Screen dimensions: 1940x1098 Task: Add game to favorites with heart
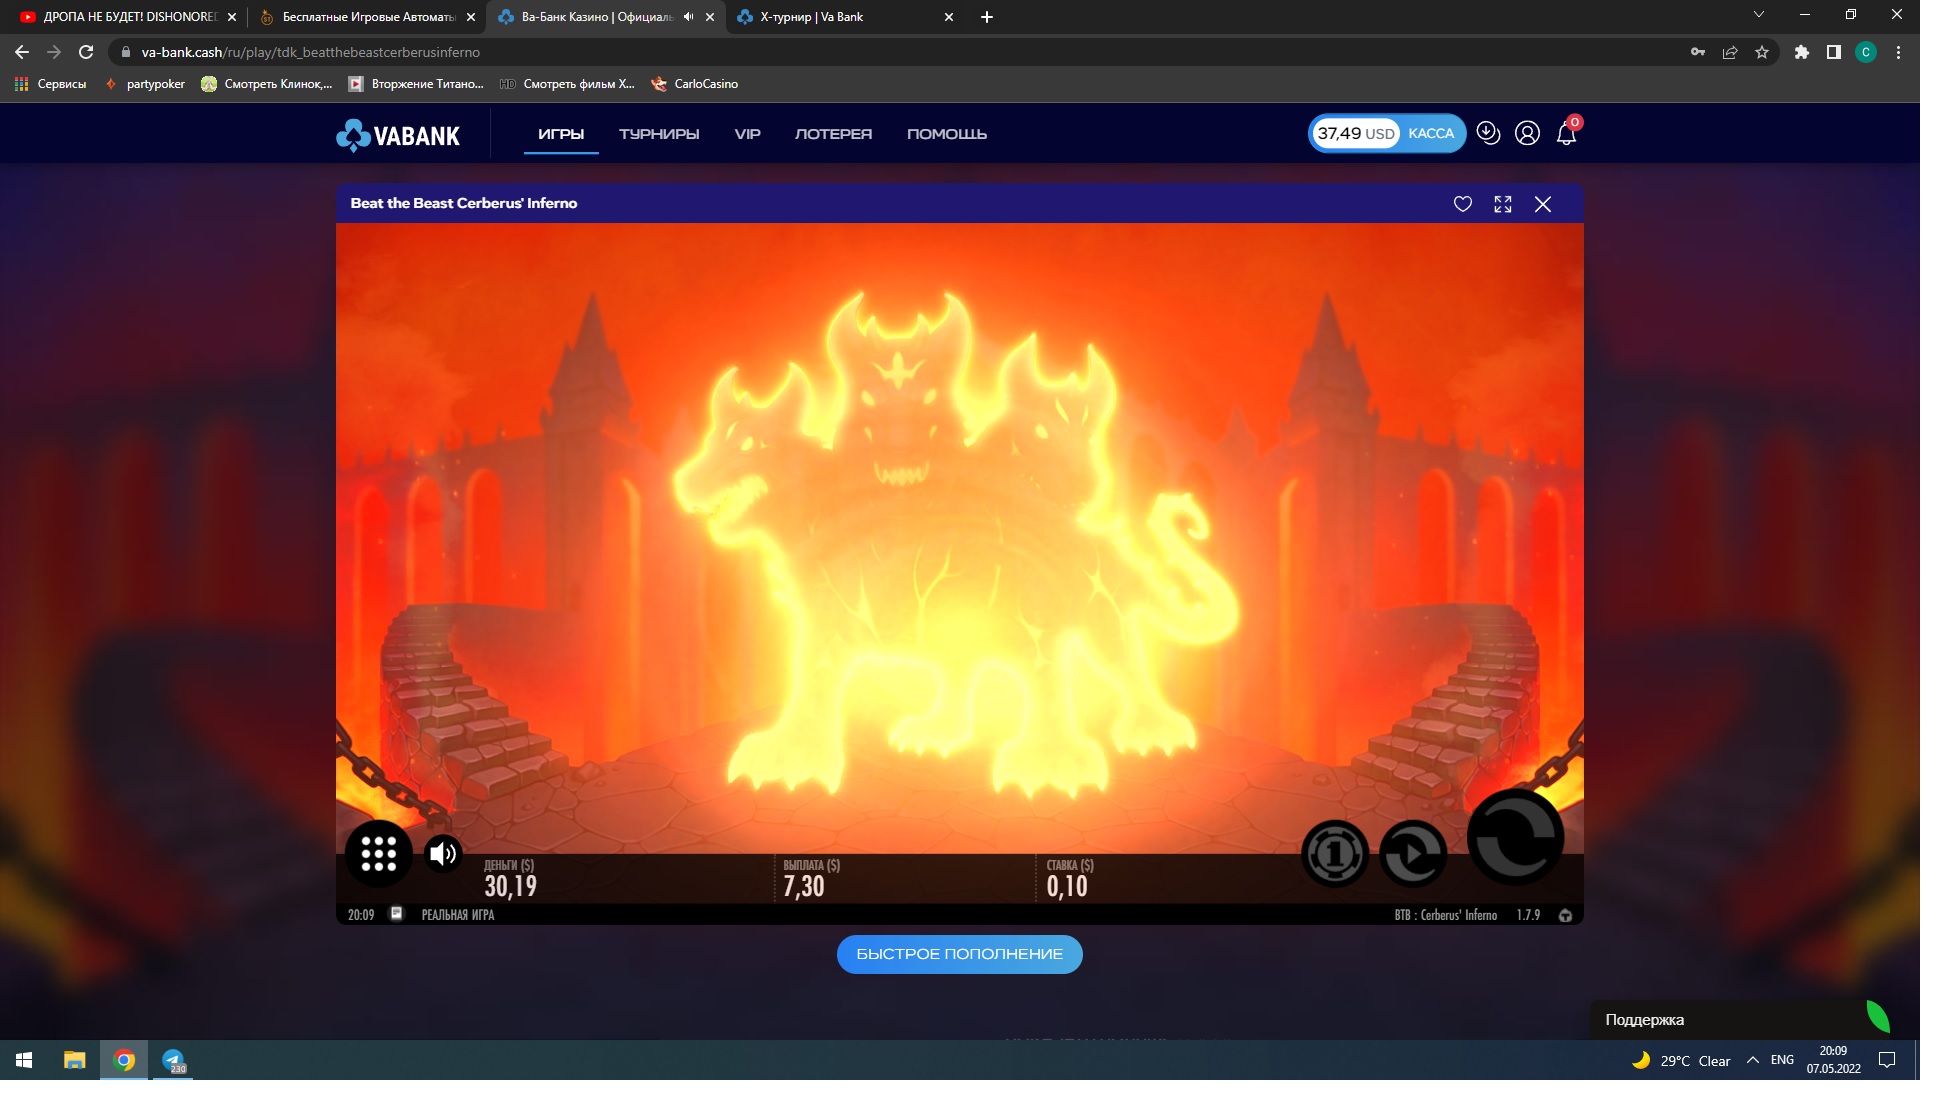point(1462,204)
